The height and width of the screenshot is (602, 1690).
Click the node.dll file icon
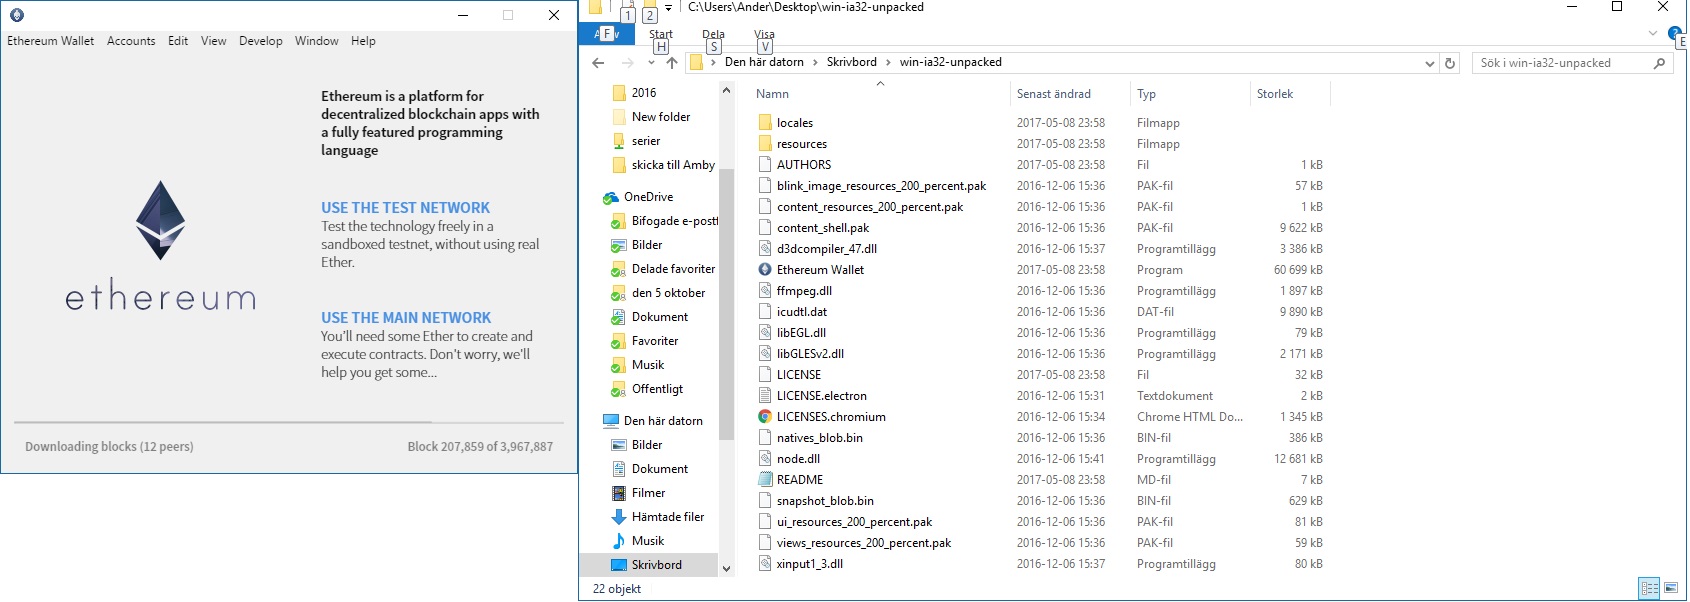click(x=765, y=459)
